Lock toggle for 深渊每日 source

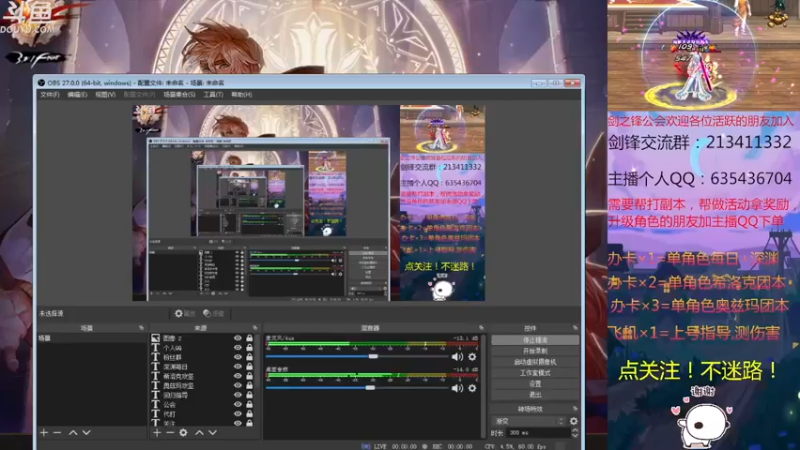pos(249,366)
